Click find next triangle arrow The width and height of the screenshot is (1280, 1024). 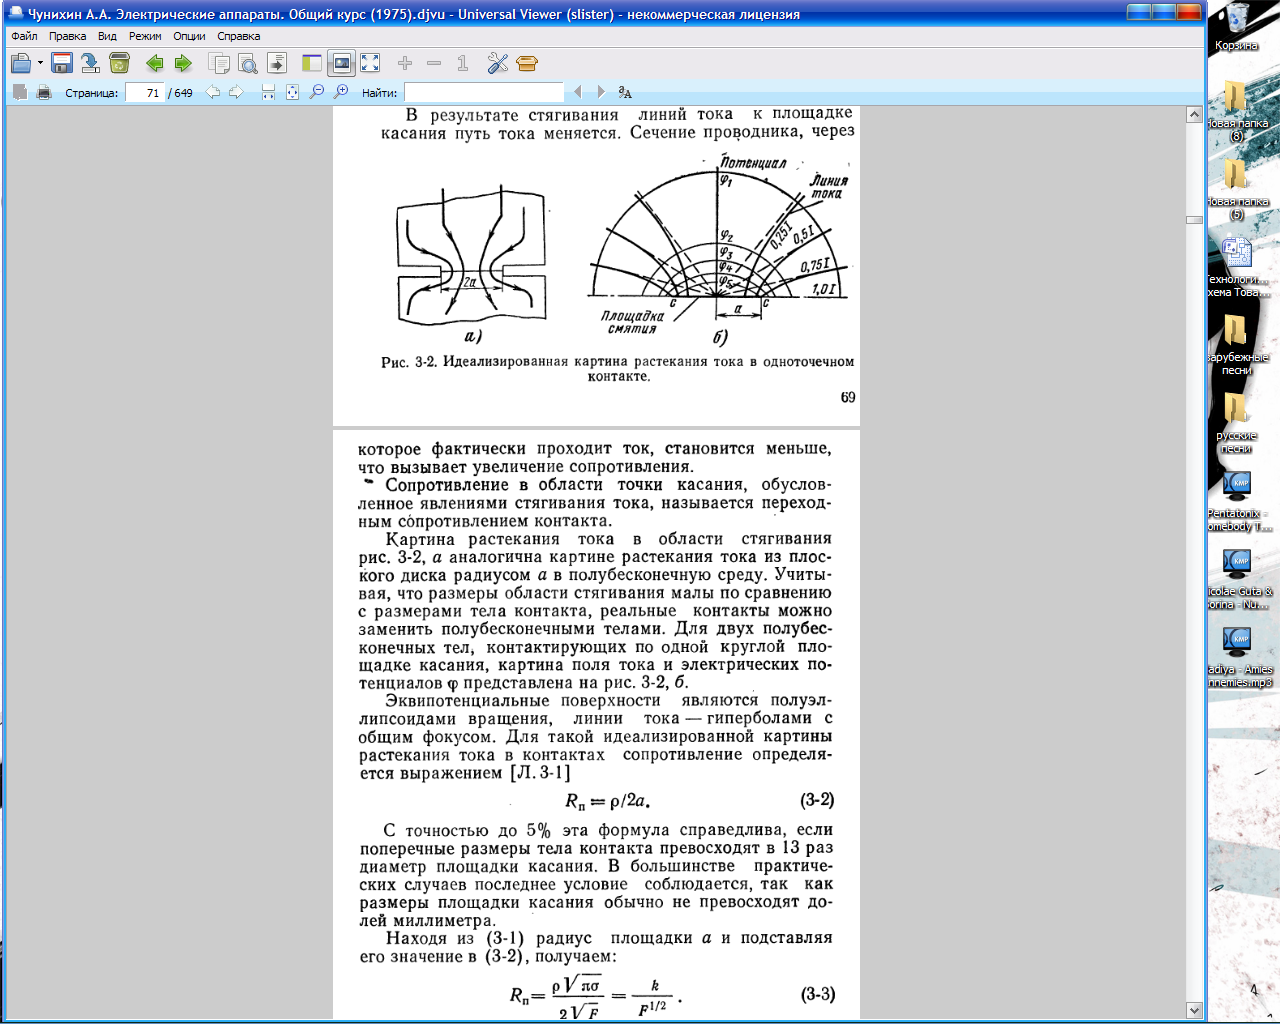click(x=601, y=92)
